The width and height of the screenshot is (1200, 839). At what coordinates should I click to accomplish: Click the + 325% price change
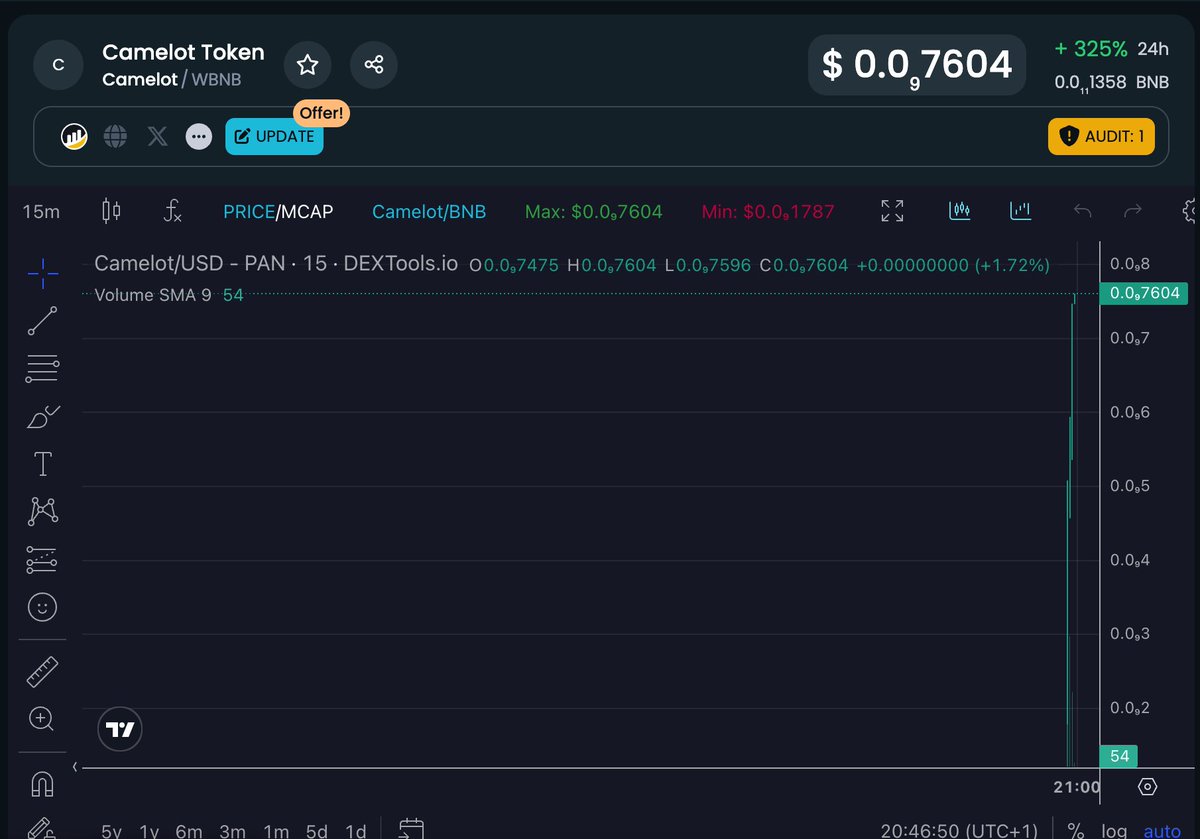1091,49
